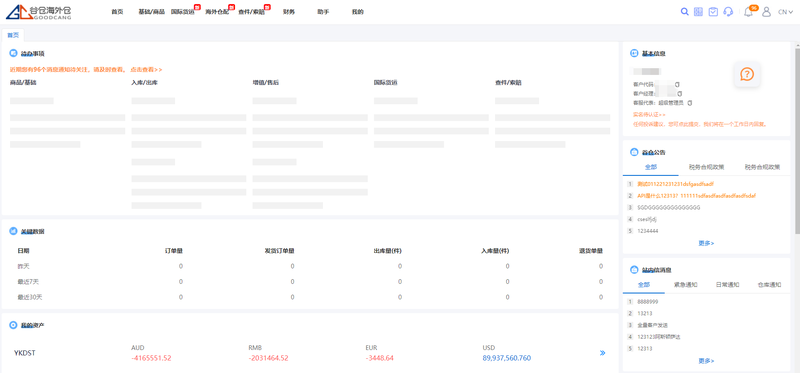Click the AUD balance -4165551.52
This screenshot has height=373, width=800.
tap(151, 358)
